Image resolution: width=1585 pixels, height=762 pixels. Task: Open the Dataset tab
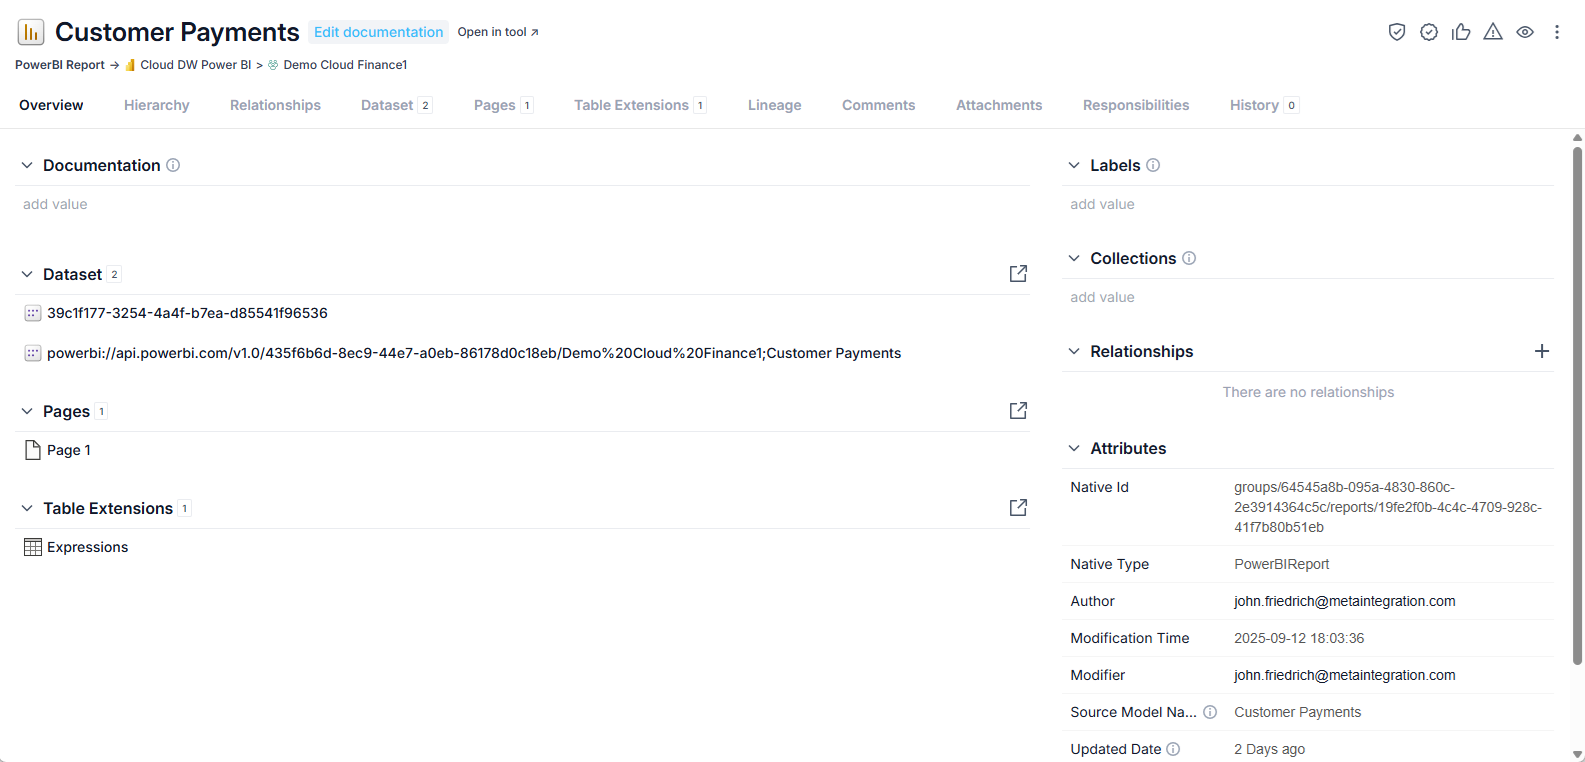(x=397, y=105)
